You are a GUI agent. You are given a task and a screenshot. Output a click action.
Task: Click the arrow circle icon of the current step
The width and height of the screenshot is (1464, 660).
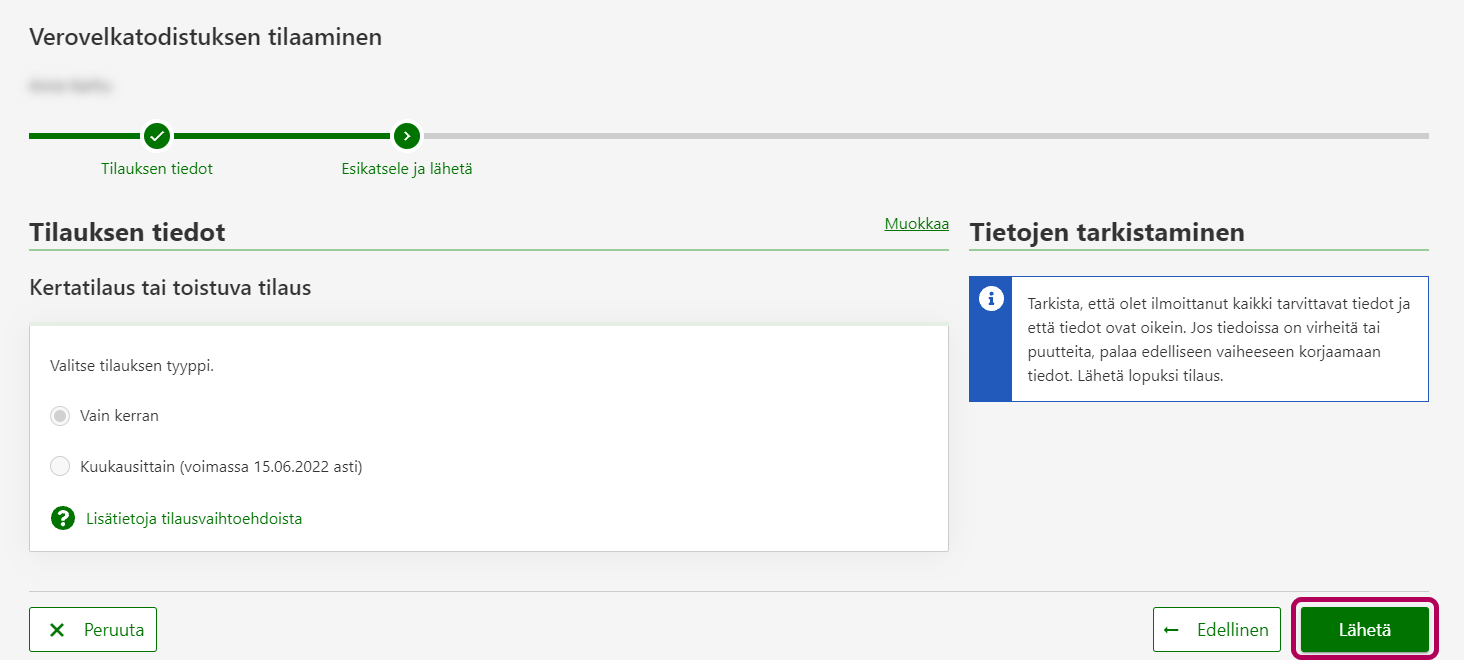(406, 135)
